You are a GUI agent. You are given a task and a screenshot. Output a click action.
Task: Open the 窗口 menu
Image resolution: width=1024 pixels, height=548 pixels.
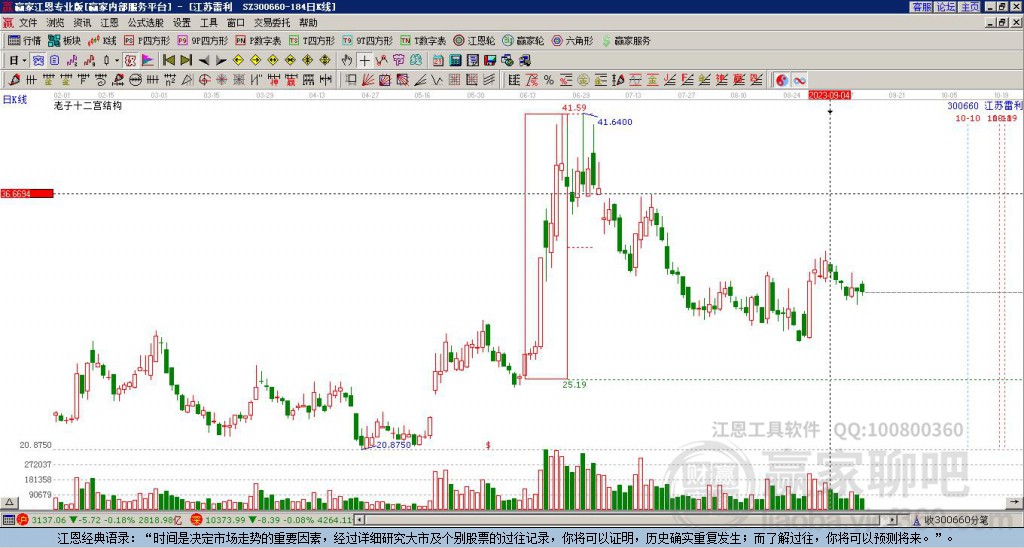tap(236, 23)
